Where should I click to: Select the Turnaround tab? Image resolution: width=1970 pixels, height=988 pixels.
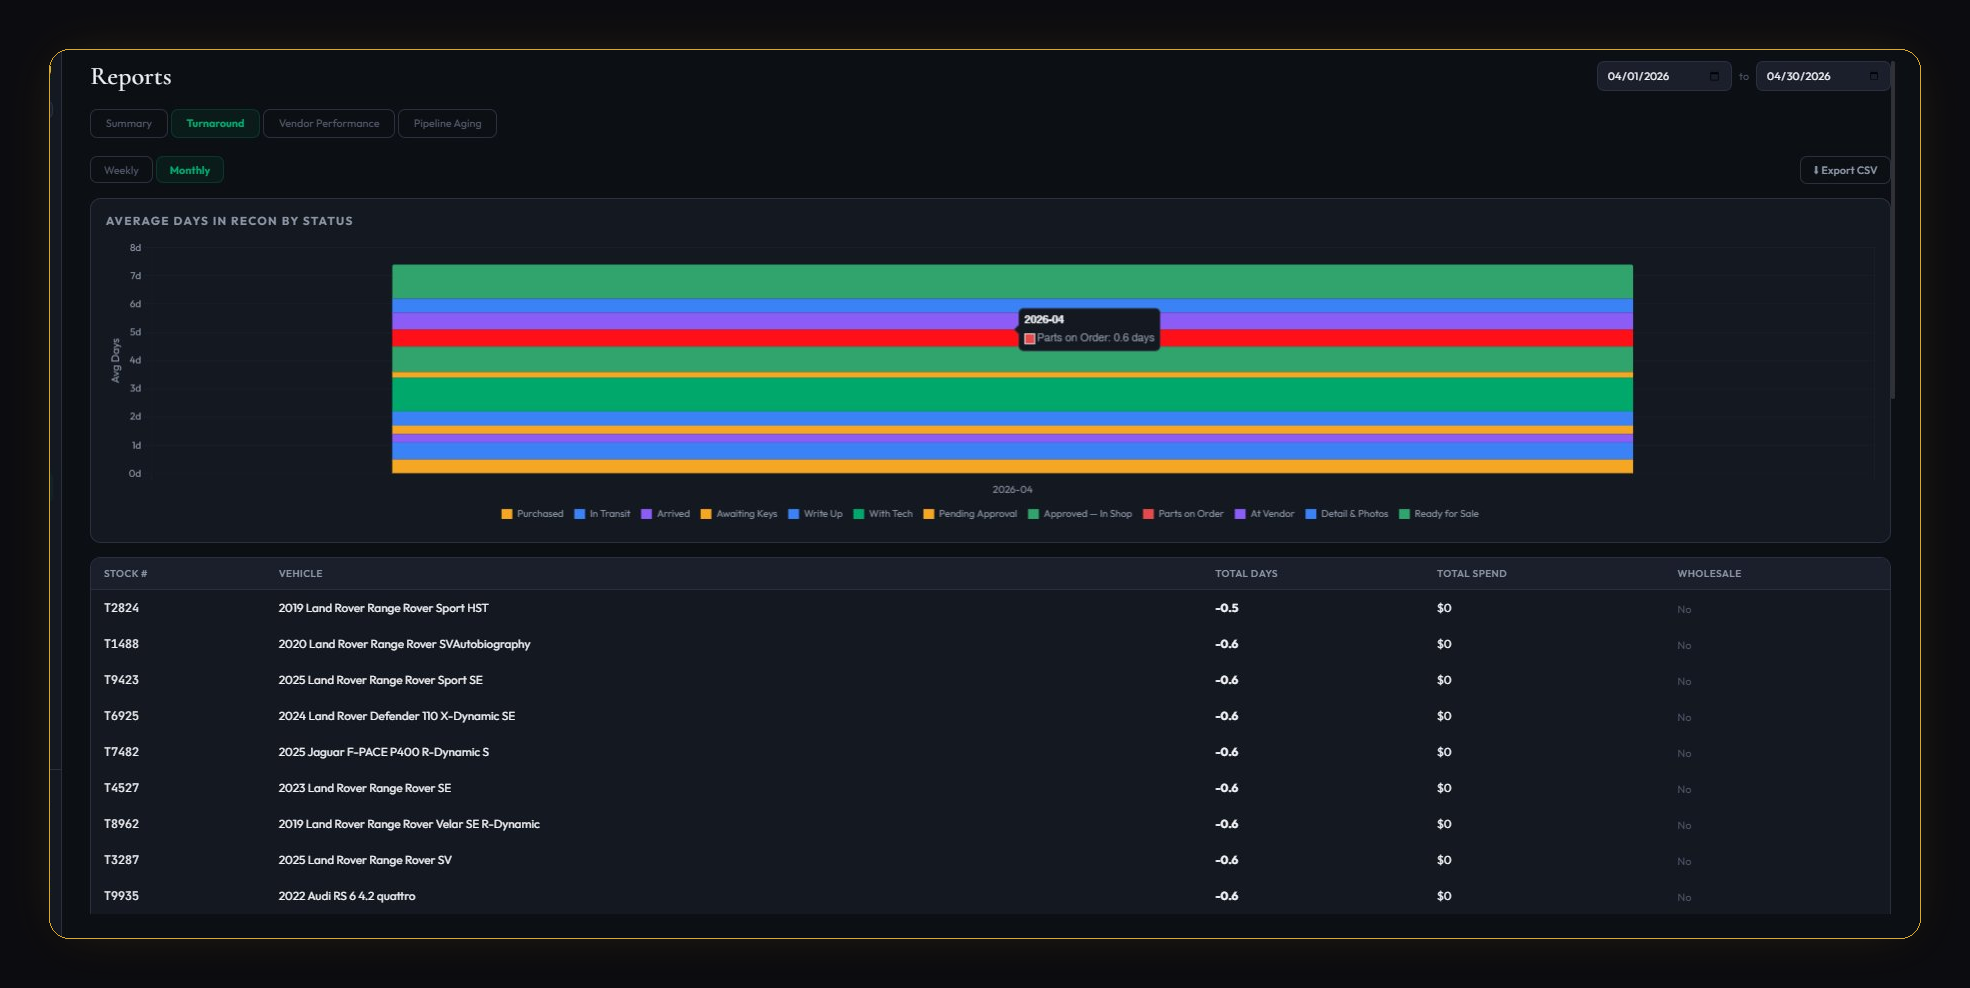pyautogui.click(x=215, y=123)
